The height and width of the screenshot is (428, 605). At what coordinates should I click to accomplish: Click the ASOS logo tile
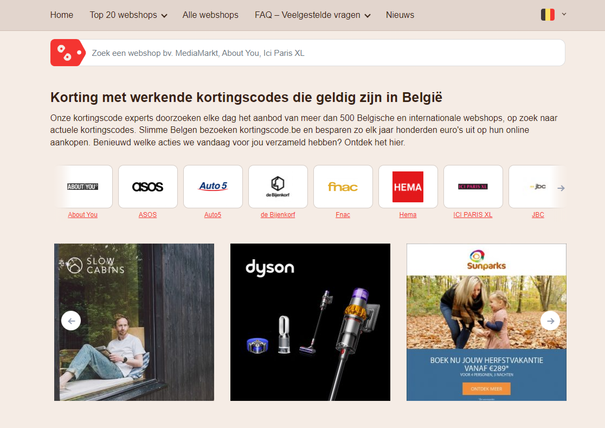point(148,187)
